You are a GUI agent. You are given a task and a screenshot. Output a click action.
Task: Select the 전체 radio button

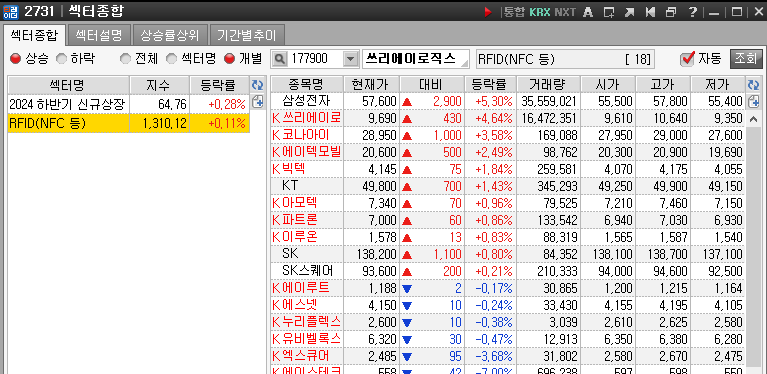(x=126, y=59)
